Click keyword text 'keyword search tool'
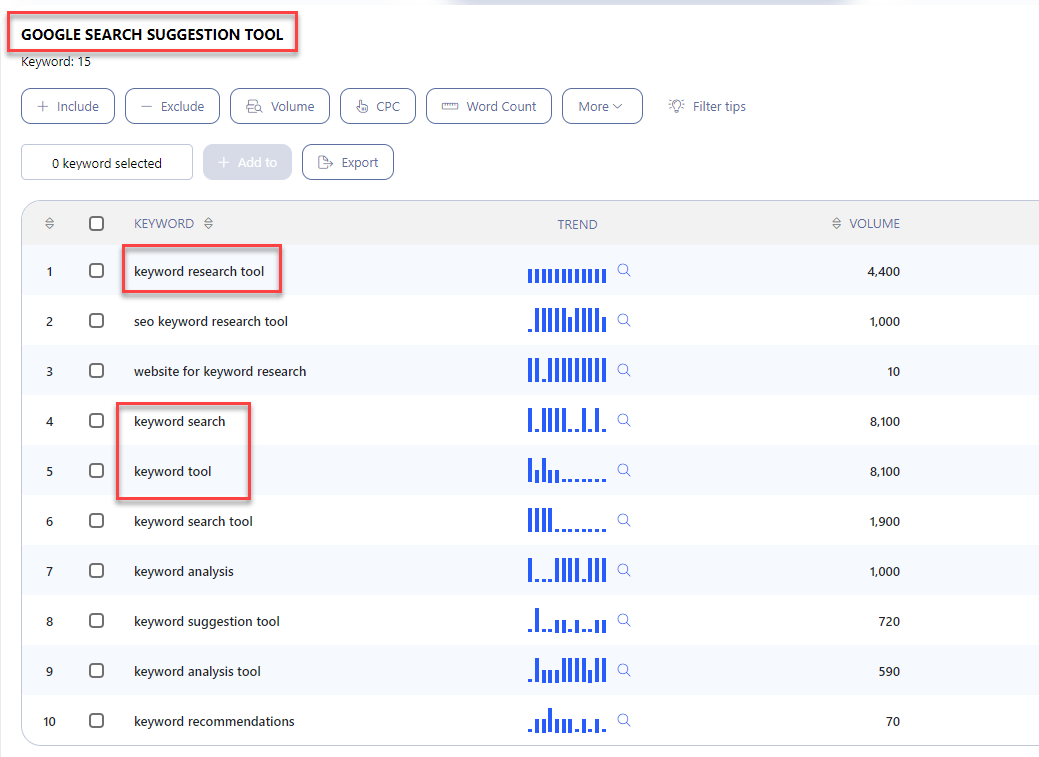Viewport: 1039px width, 757px height. coord(193,522)
